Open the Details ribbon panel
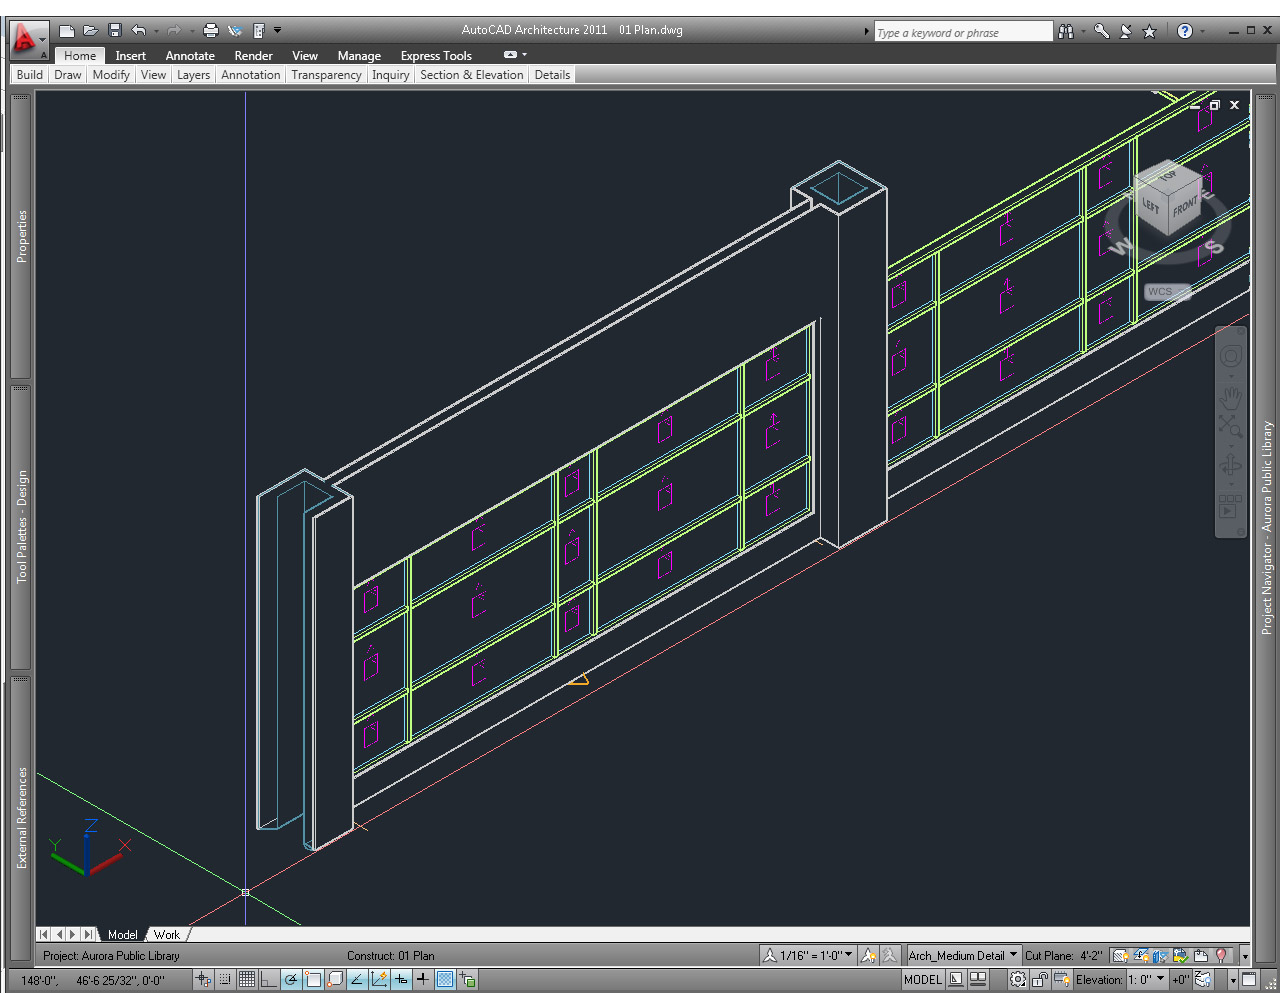Screen dimensions: 1280x993 [x=552, y=75]
